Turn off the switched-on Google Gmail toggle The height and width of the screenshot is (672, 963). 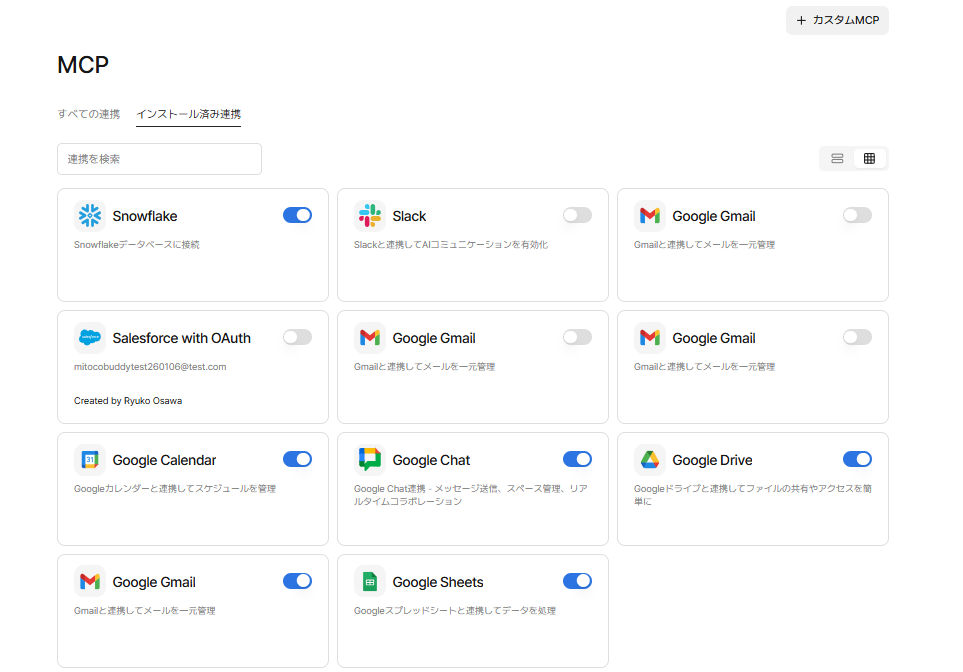(x=297, y=581)
